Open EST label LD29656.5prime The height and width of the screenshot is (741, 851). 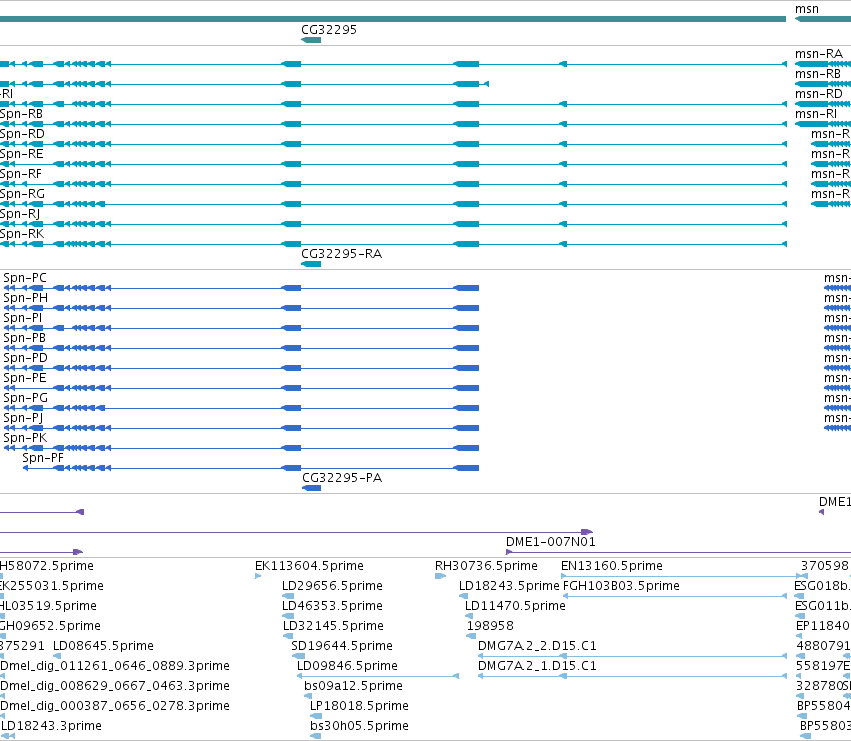point(332,586)
